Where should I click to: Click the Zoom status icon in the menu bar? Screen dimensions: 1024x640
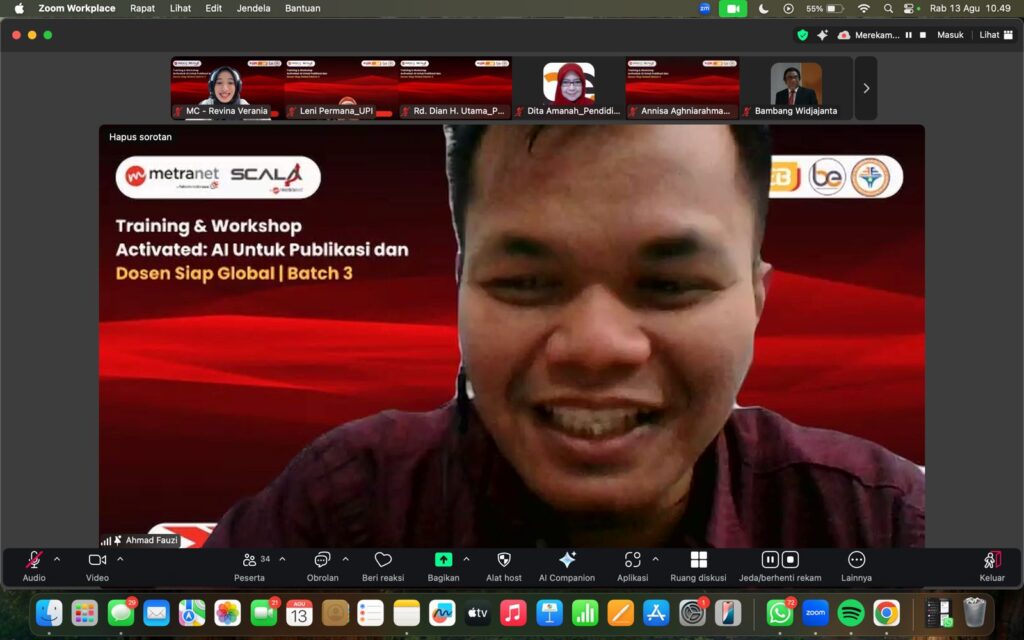[x=705, y=8]
